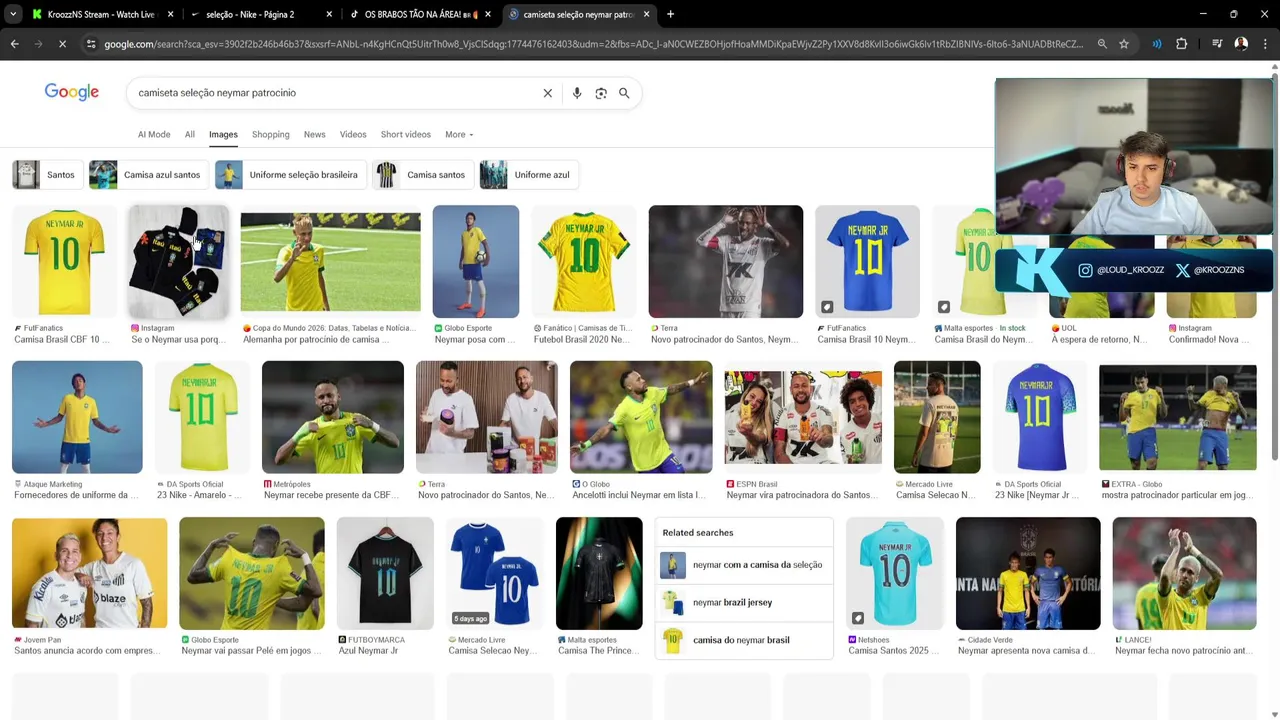Open new browser tab
This screenshot has width=1280, height=720.
670,14
